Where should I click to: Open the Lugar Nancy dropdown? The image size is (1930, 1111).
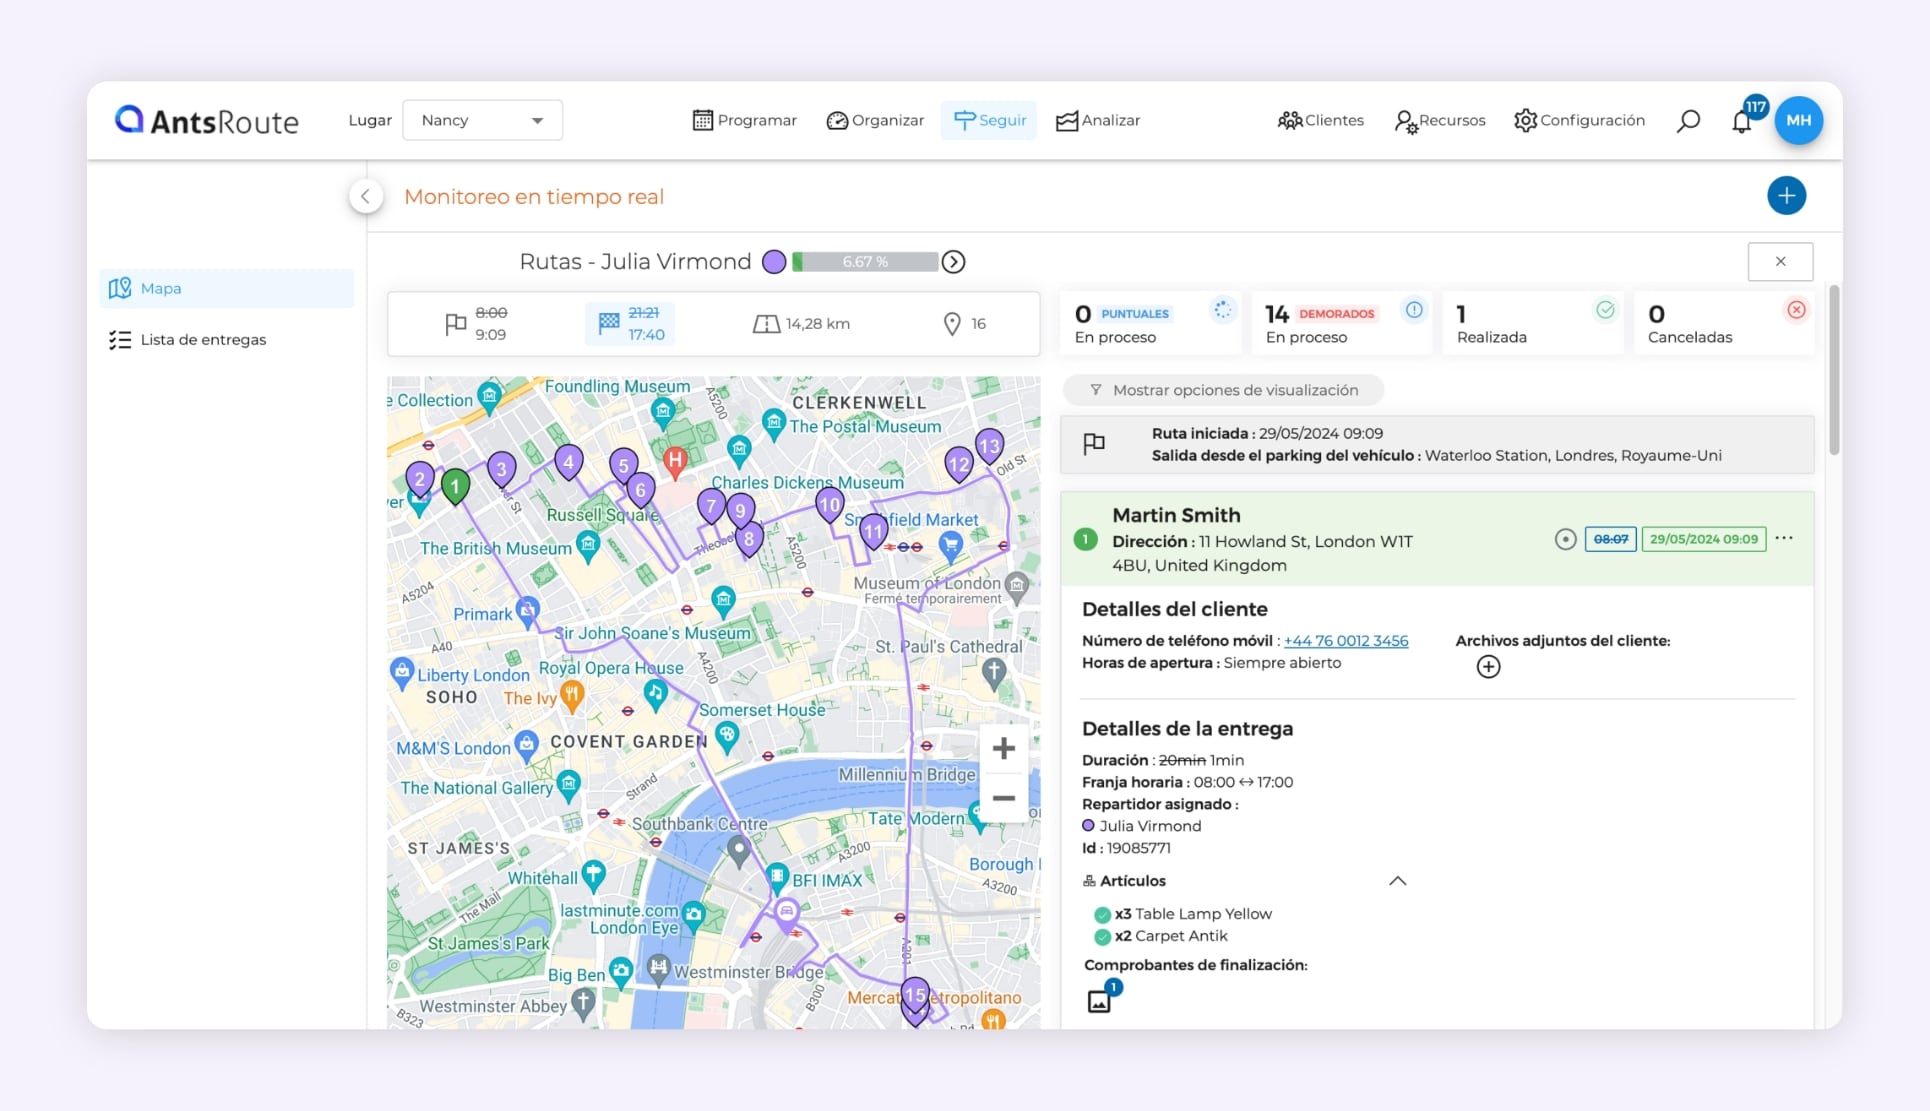482,121
